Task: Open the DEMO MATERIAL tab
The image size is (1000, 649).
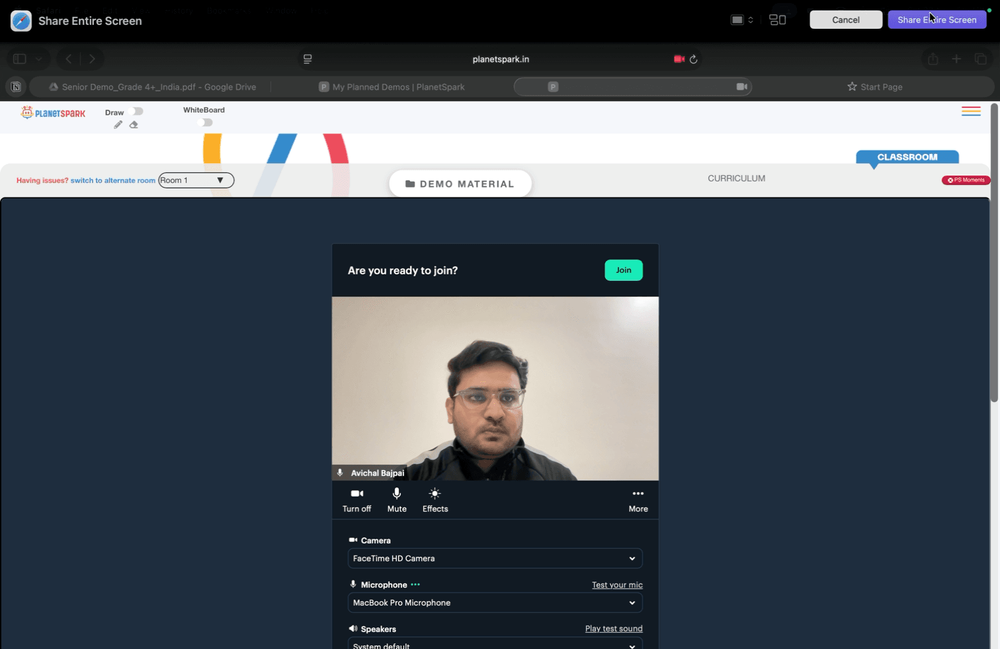Action: 460,184
